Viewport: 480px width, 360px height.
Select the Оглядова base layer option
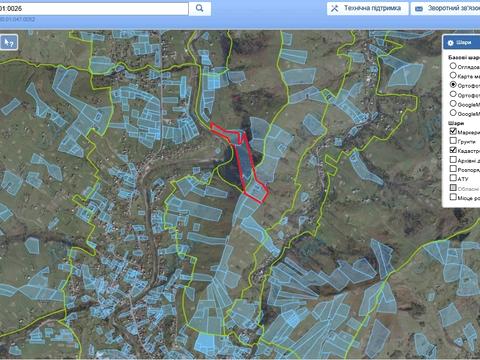pos(453,66)
